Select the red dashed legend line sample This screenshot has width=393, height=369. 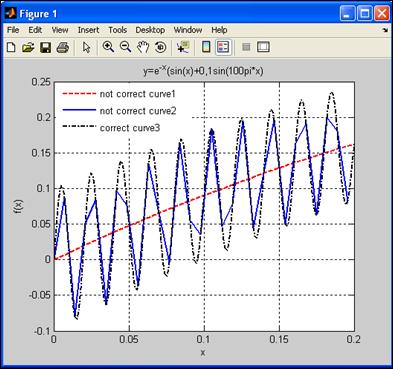click(79, 94)
